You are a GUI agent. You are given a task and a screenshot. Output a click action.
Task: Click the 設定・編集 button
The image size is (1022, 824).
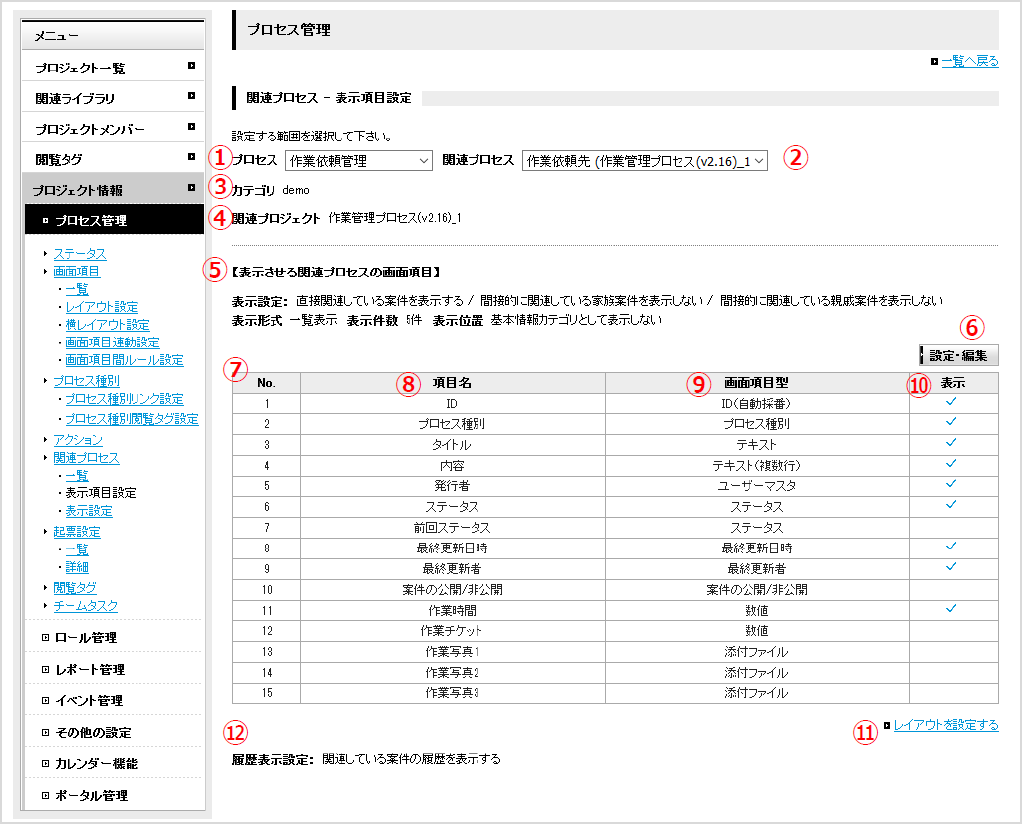958,355
